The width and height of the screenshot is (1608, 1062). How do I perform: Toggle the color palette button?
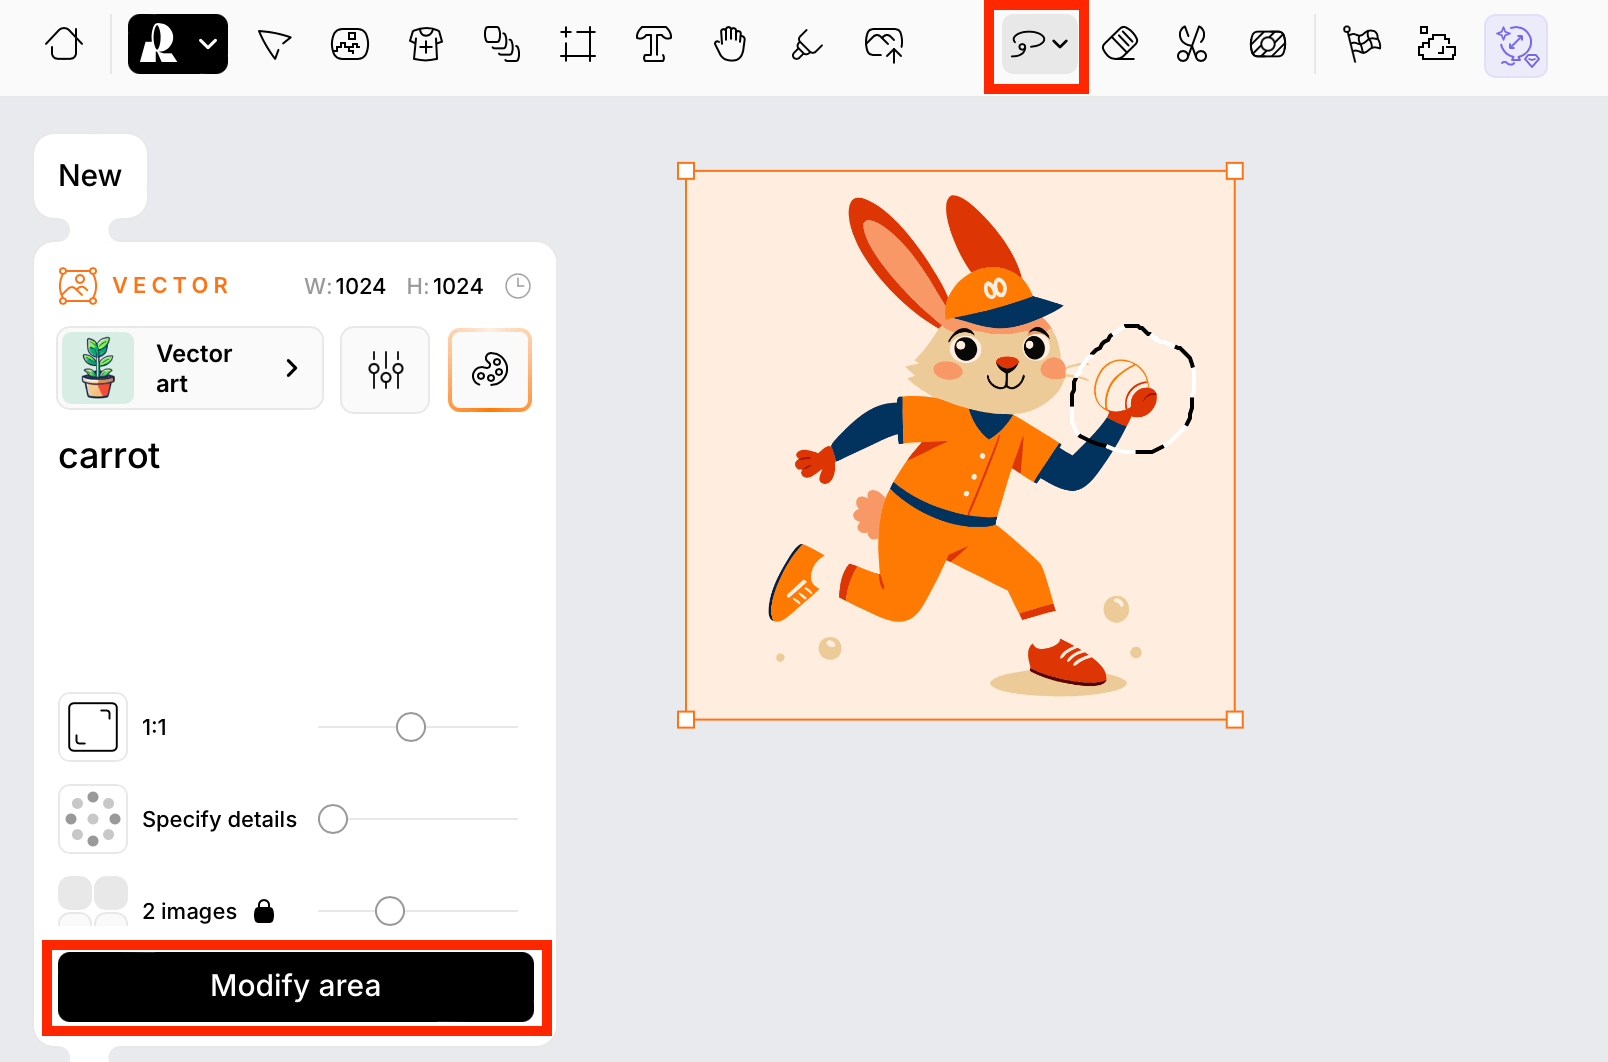pyautogui.click(x=490, y=370)
